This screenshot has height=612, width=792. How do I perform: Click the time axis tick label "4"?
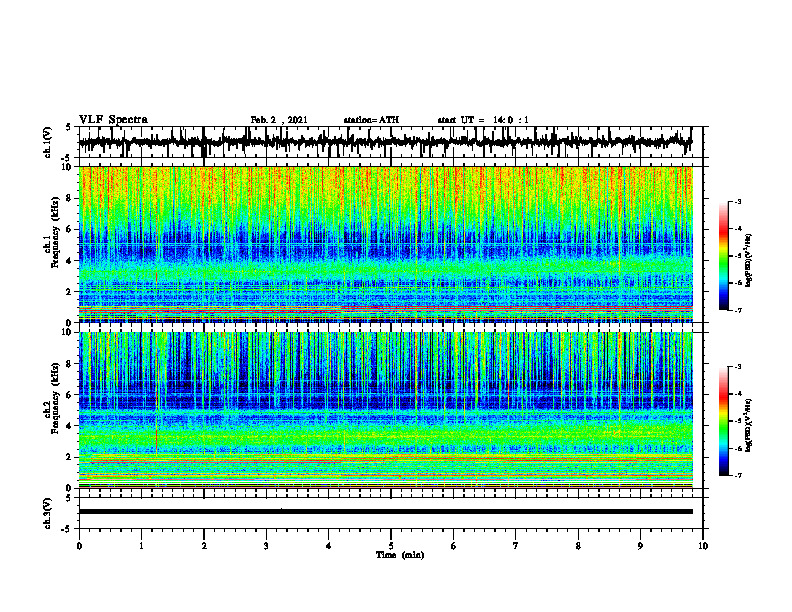[x=329, y=546]
